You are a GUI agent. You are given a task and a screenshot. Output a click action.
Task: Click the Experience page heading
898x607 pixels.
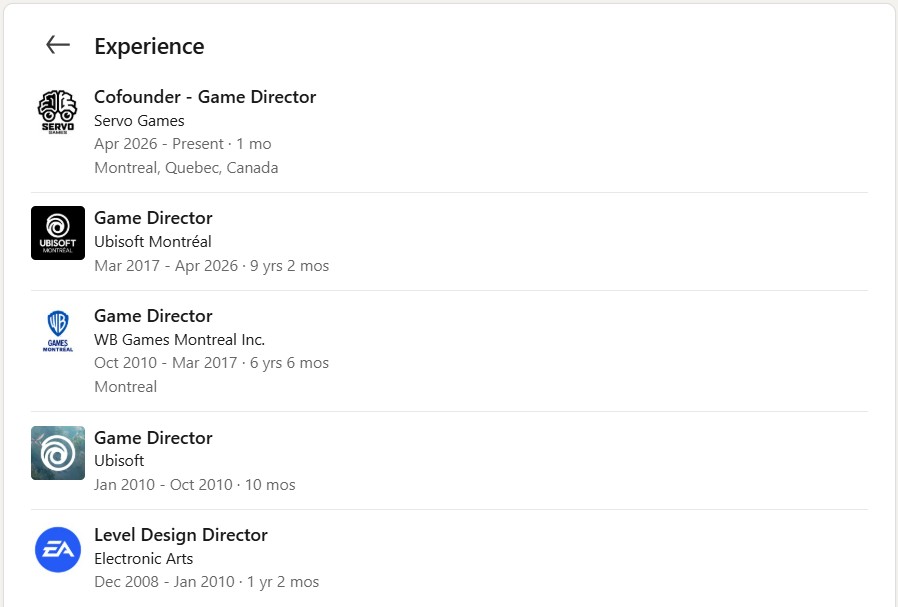(149, 46)
